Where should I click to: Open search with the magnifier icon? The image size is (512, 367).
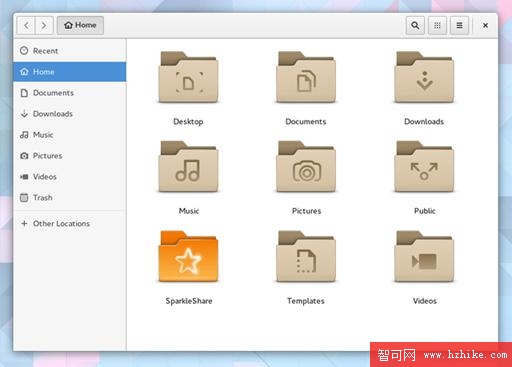[x=415, y=25]
